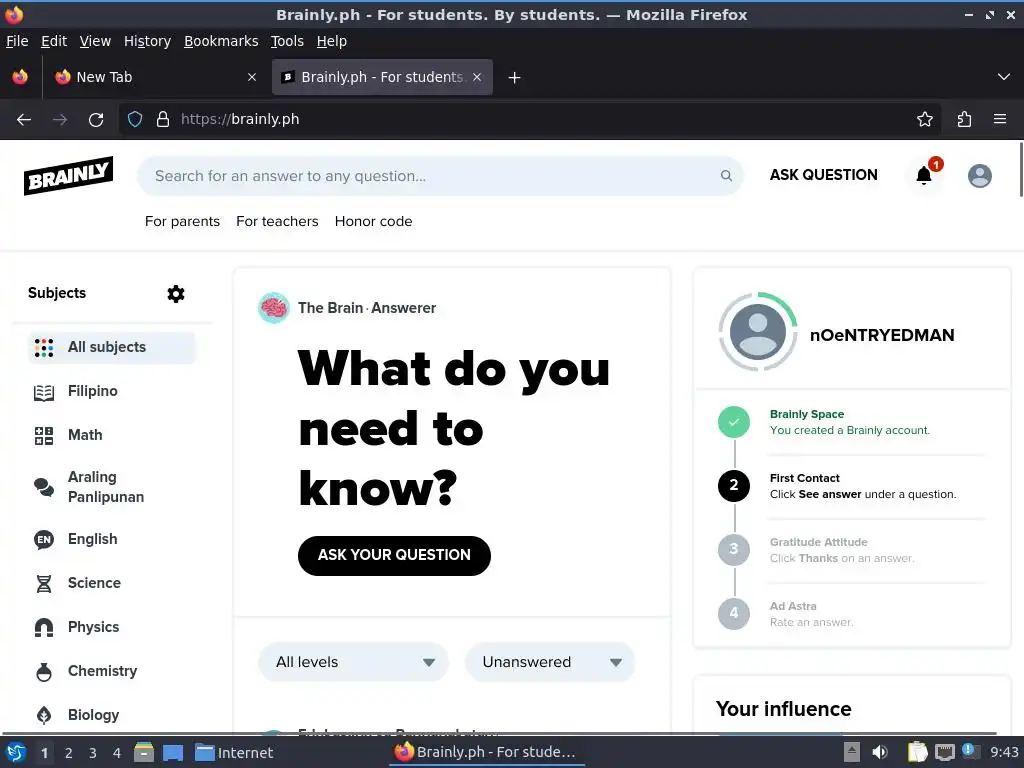Viewport: 1024px width, 768px height.
Task: Click ASK YOUR QUESTION button
Action: coord(394,555)
